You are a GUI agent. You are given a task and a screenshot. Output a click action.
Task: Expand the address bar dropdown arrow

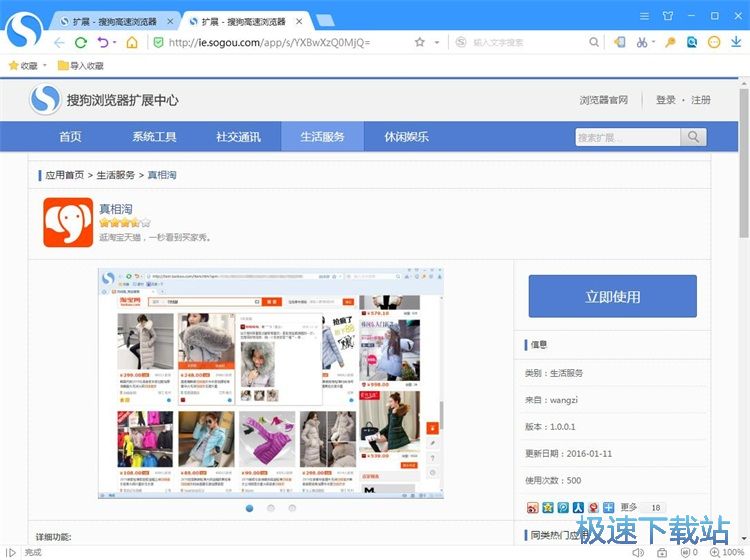437,43
